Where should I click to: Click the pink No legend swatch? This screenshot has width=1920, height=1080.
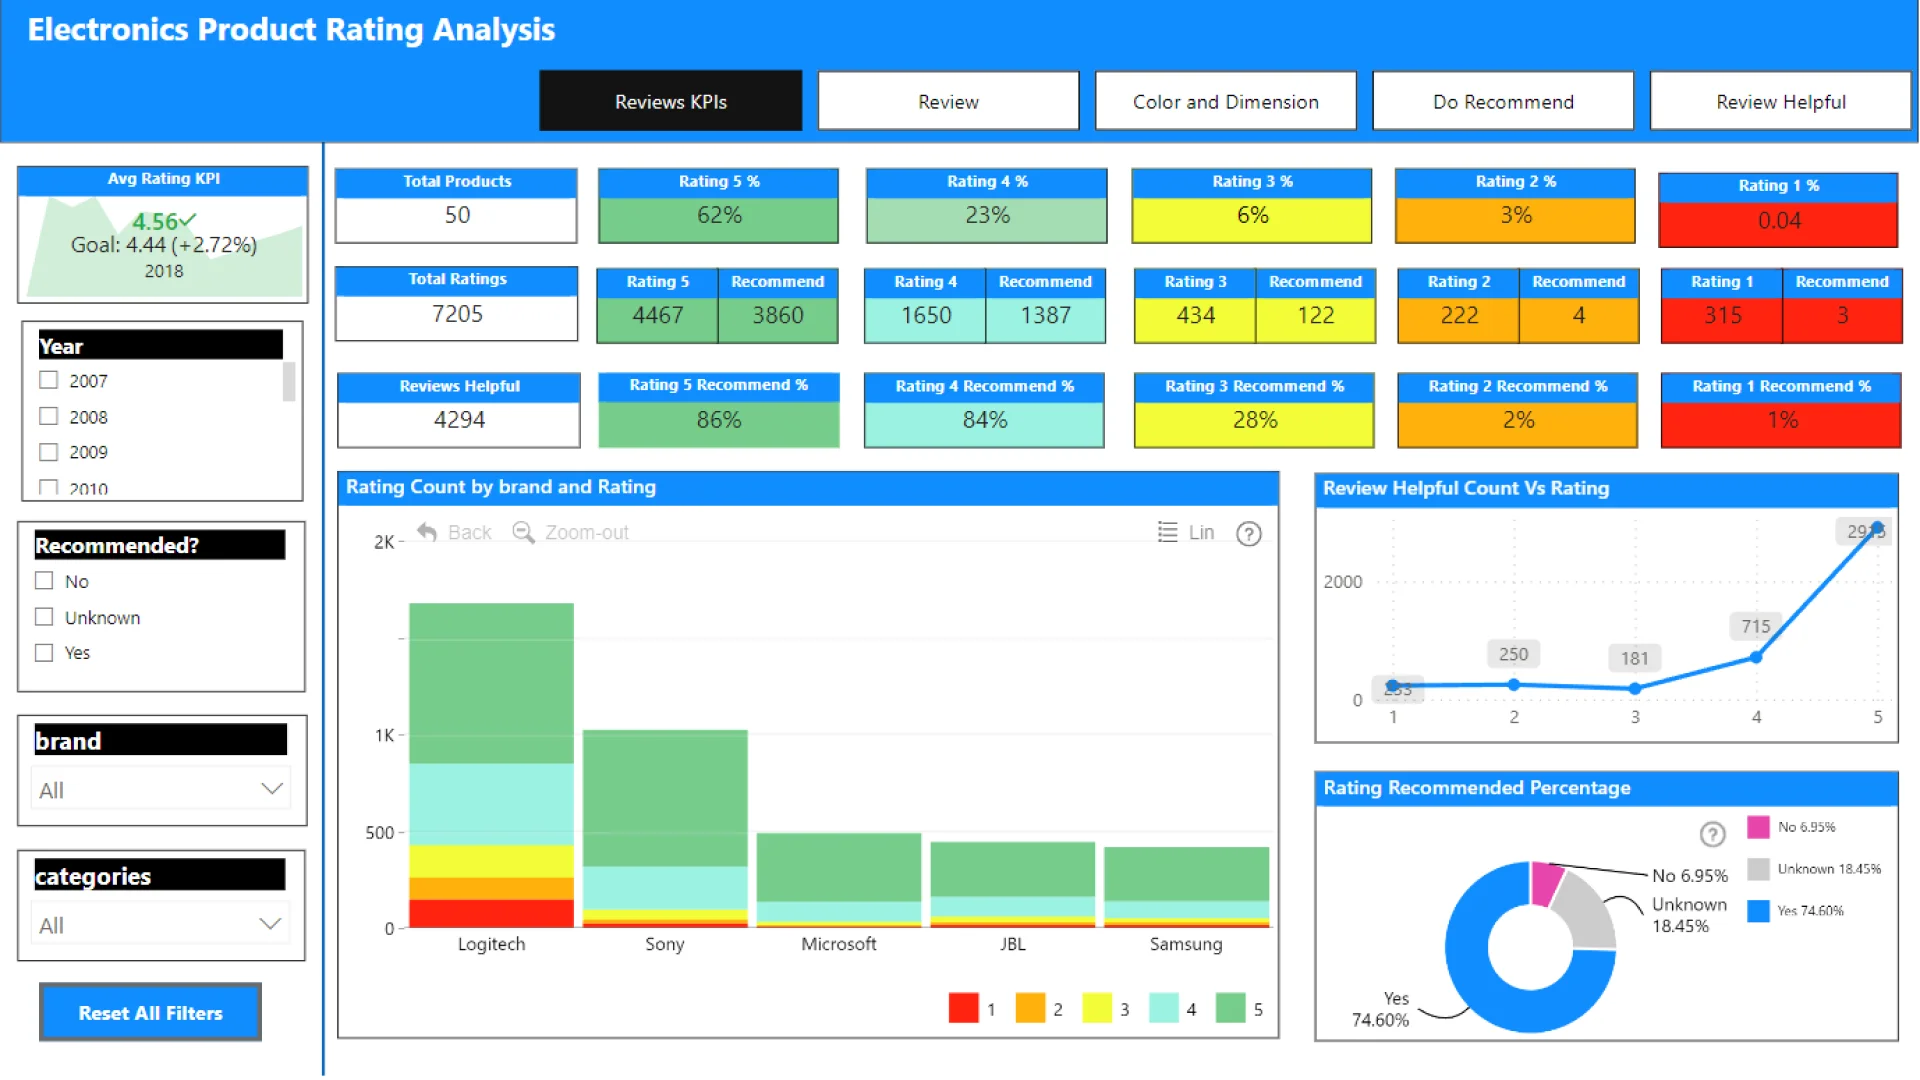point(1758,827)
